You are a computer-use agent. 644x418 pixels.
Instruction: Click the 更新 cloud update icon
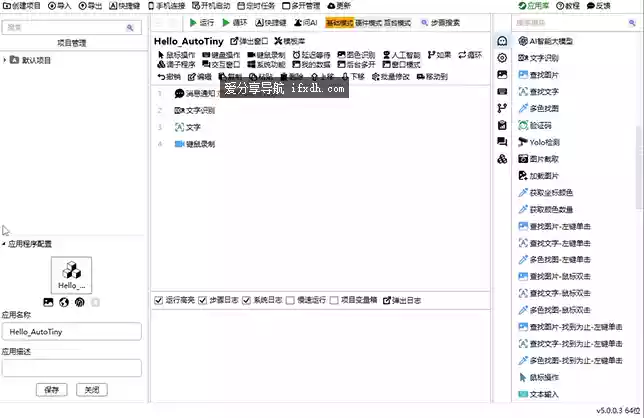point(331,6)
